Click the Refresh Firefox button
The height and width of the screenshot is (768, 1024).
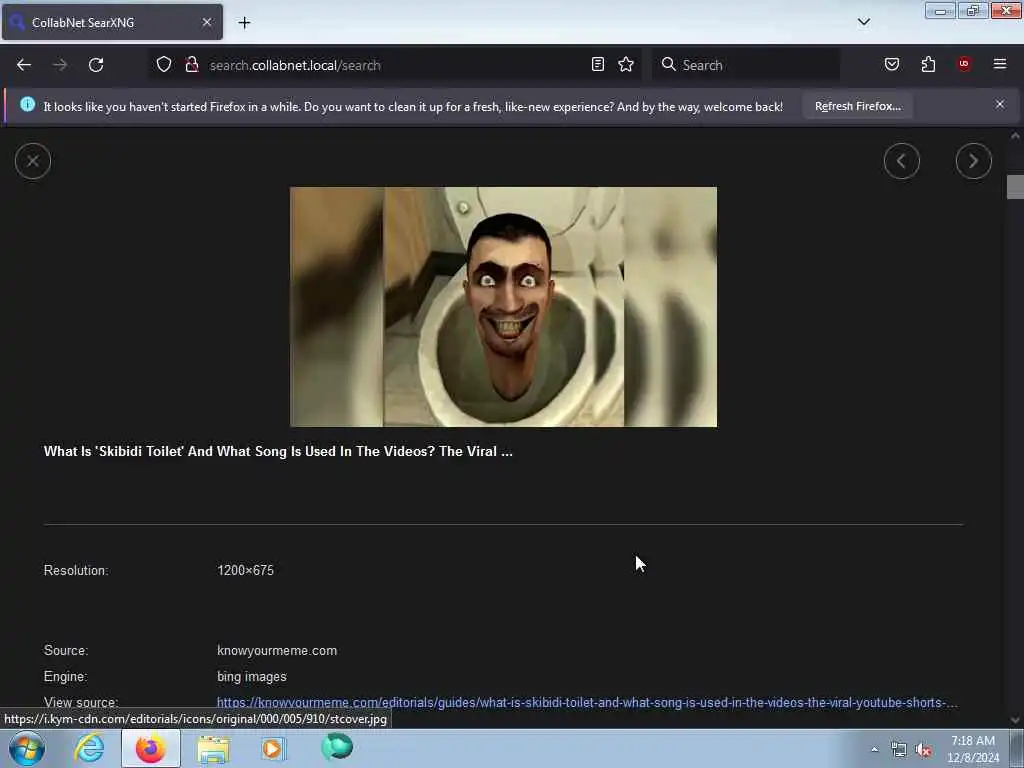(x=857, y=106)
